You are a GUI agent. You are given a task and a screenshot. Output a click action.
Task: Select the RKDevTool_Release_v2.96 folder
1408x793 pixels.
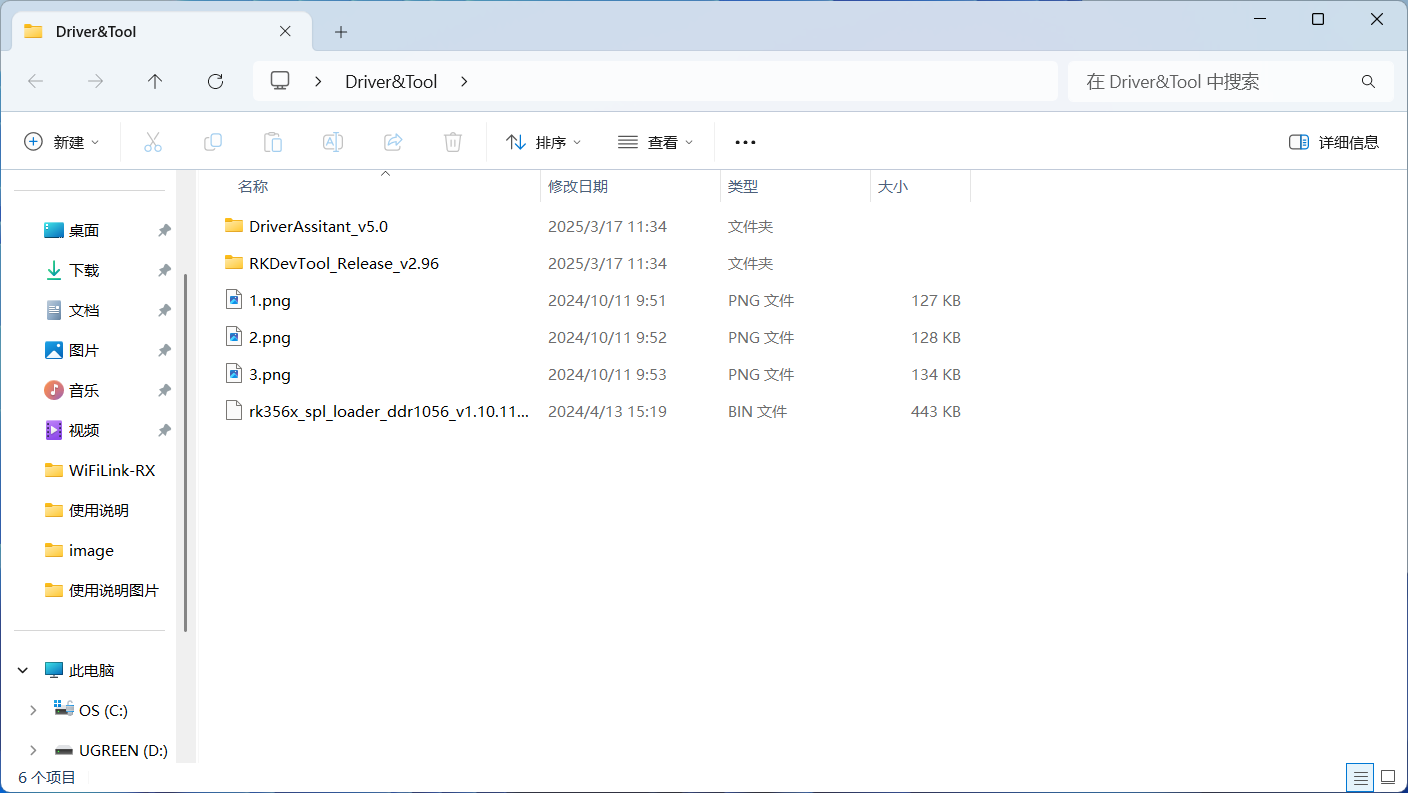(x=343, y=264)
